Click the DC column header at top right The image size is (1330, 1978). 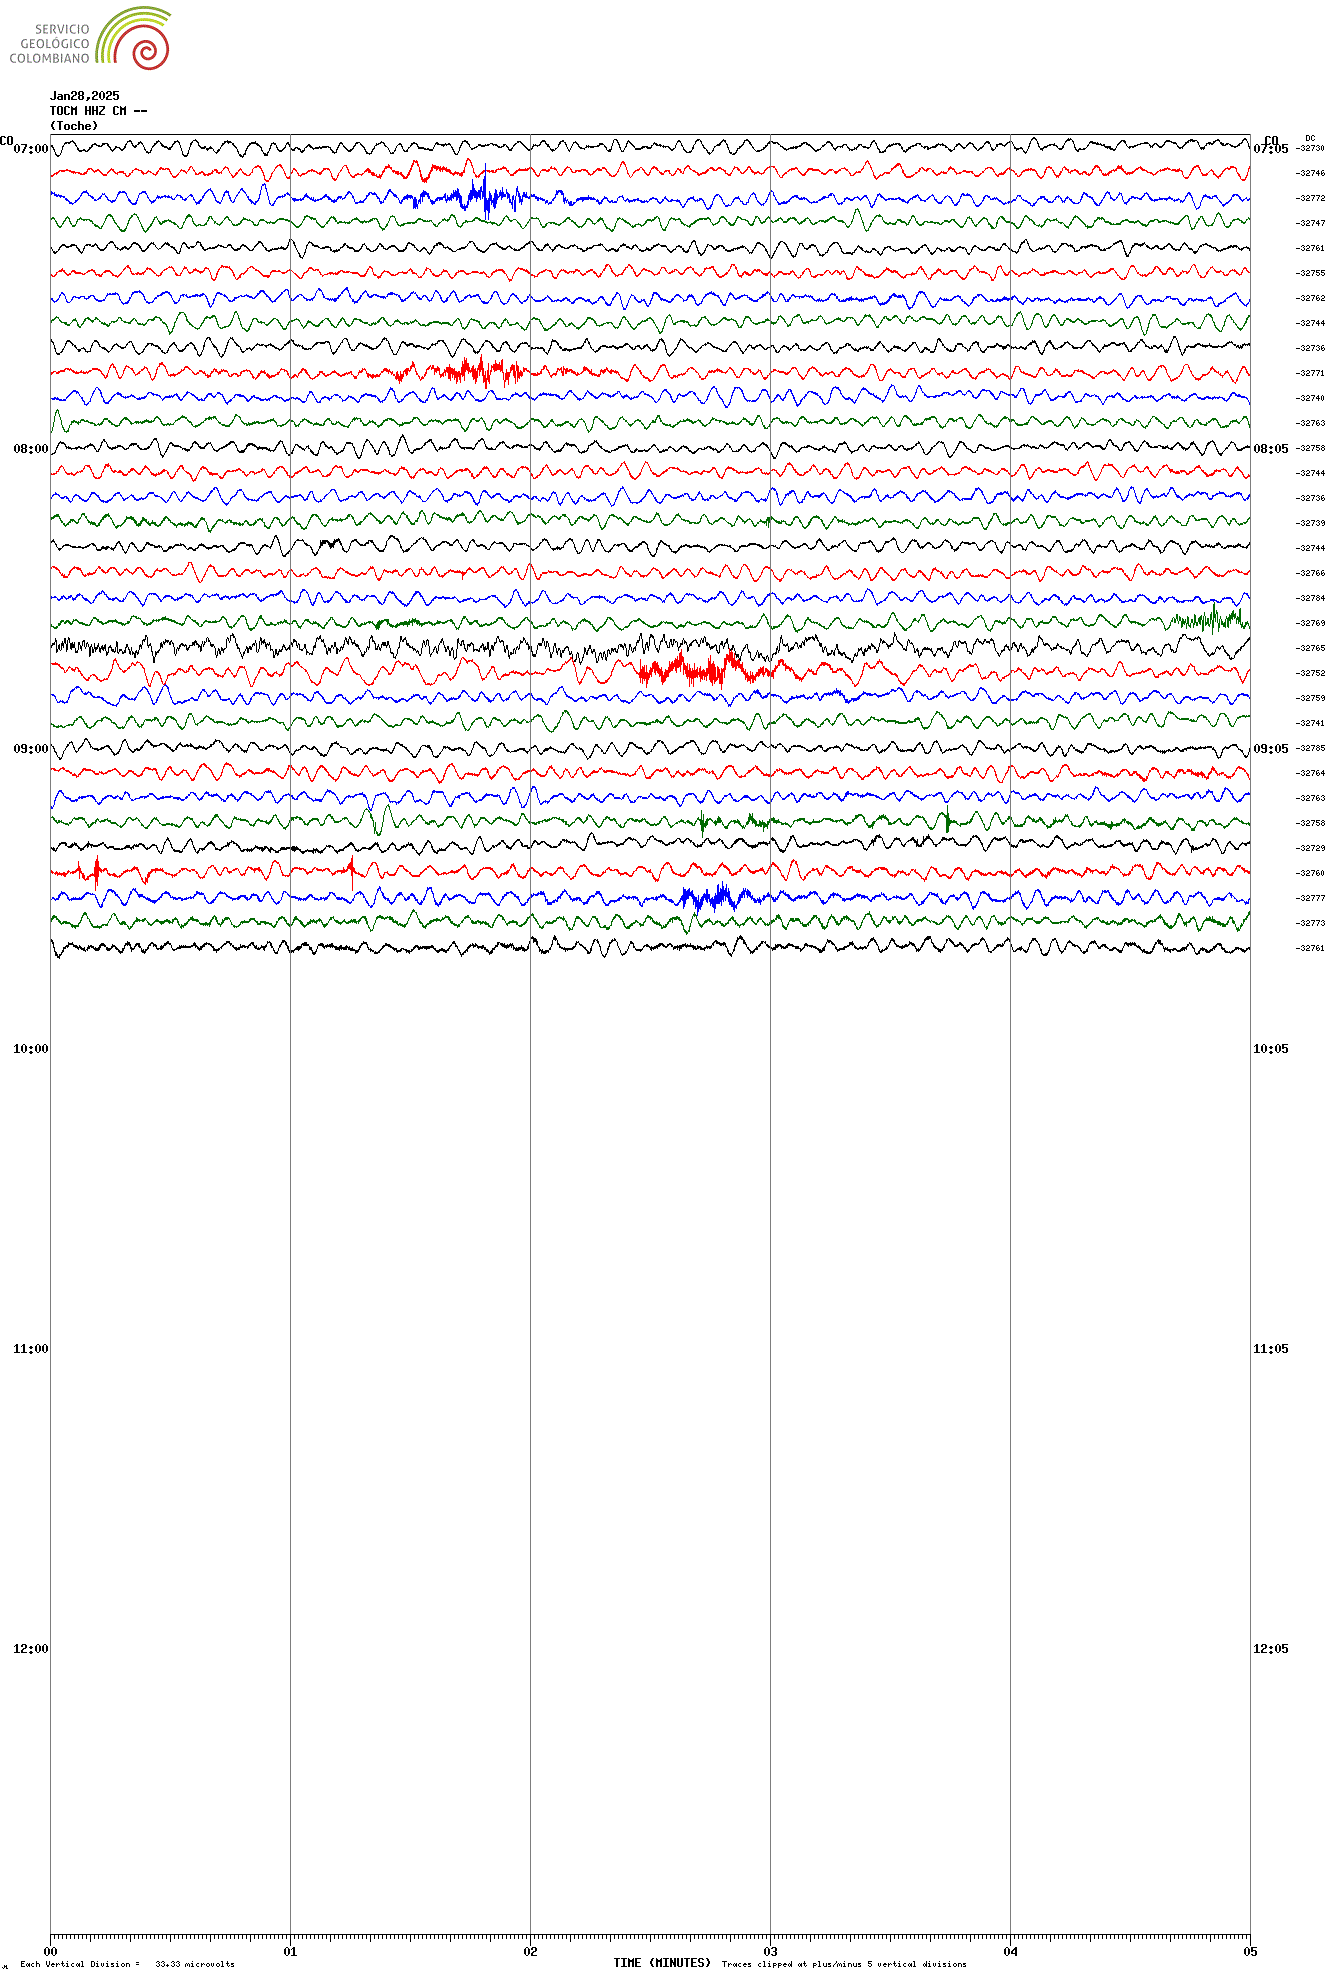[1310, 138]
